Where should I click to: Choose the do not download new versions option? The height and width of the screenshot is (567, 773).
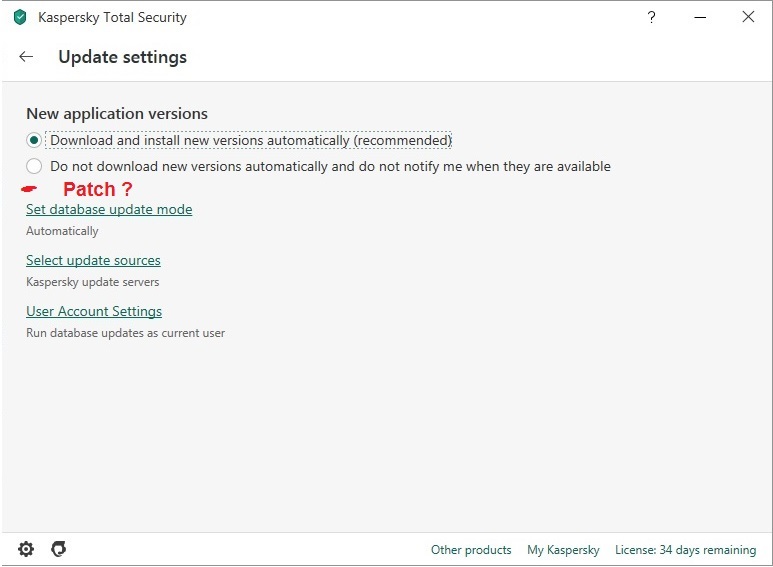click(35, 167)
